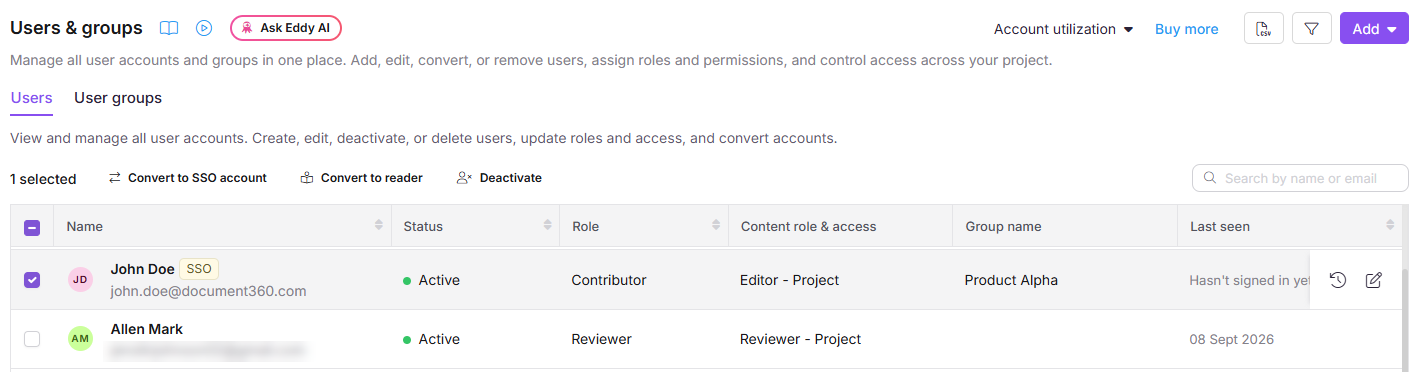Deactivate the selected user

(499, 178)
